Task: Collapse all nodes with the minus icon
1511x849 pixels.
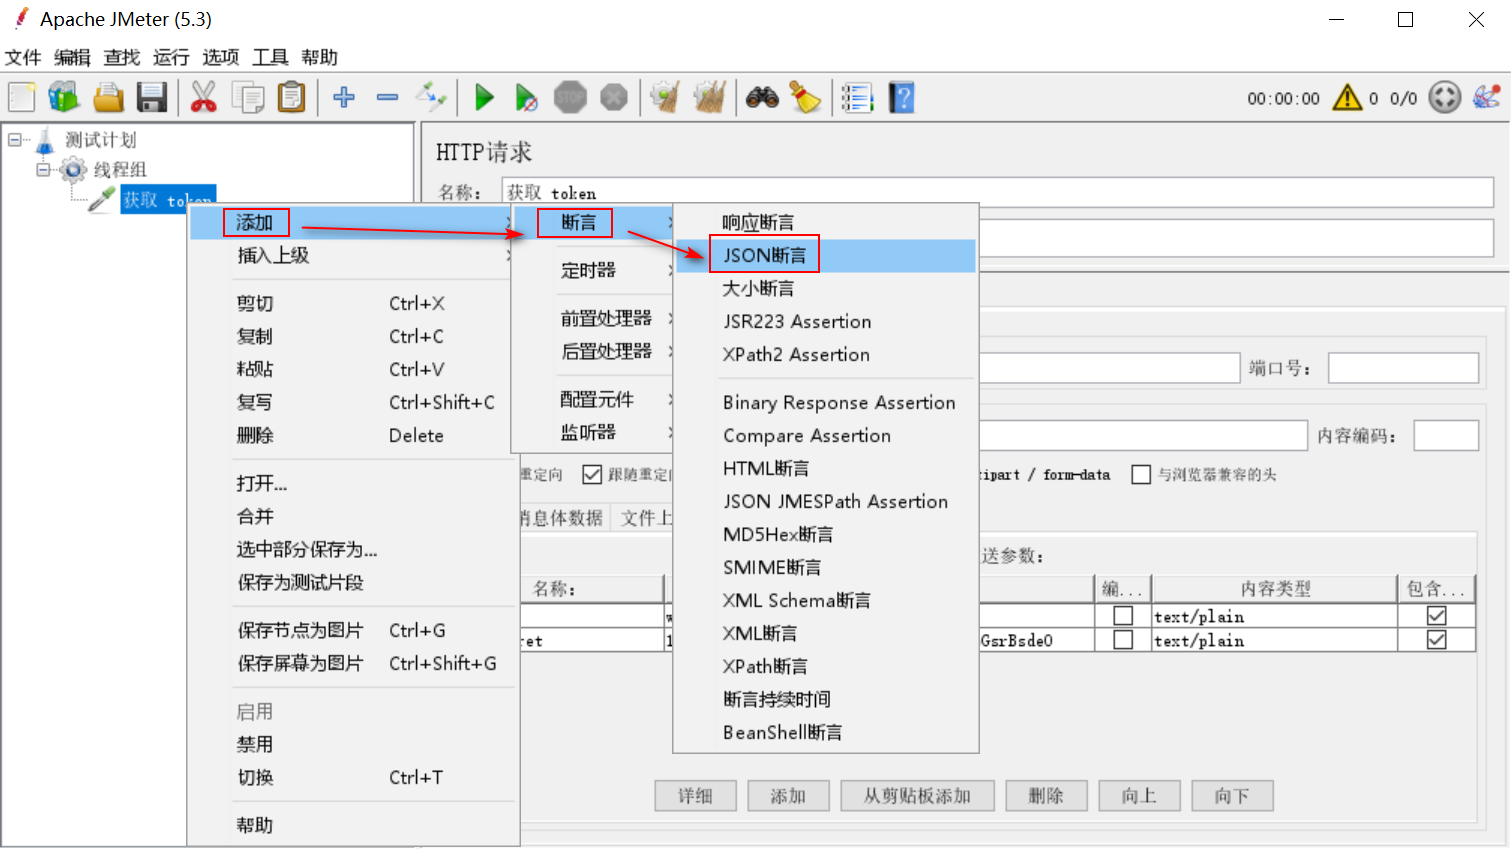Action: pos(388,97)
